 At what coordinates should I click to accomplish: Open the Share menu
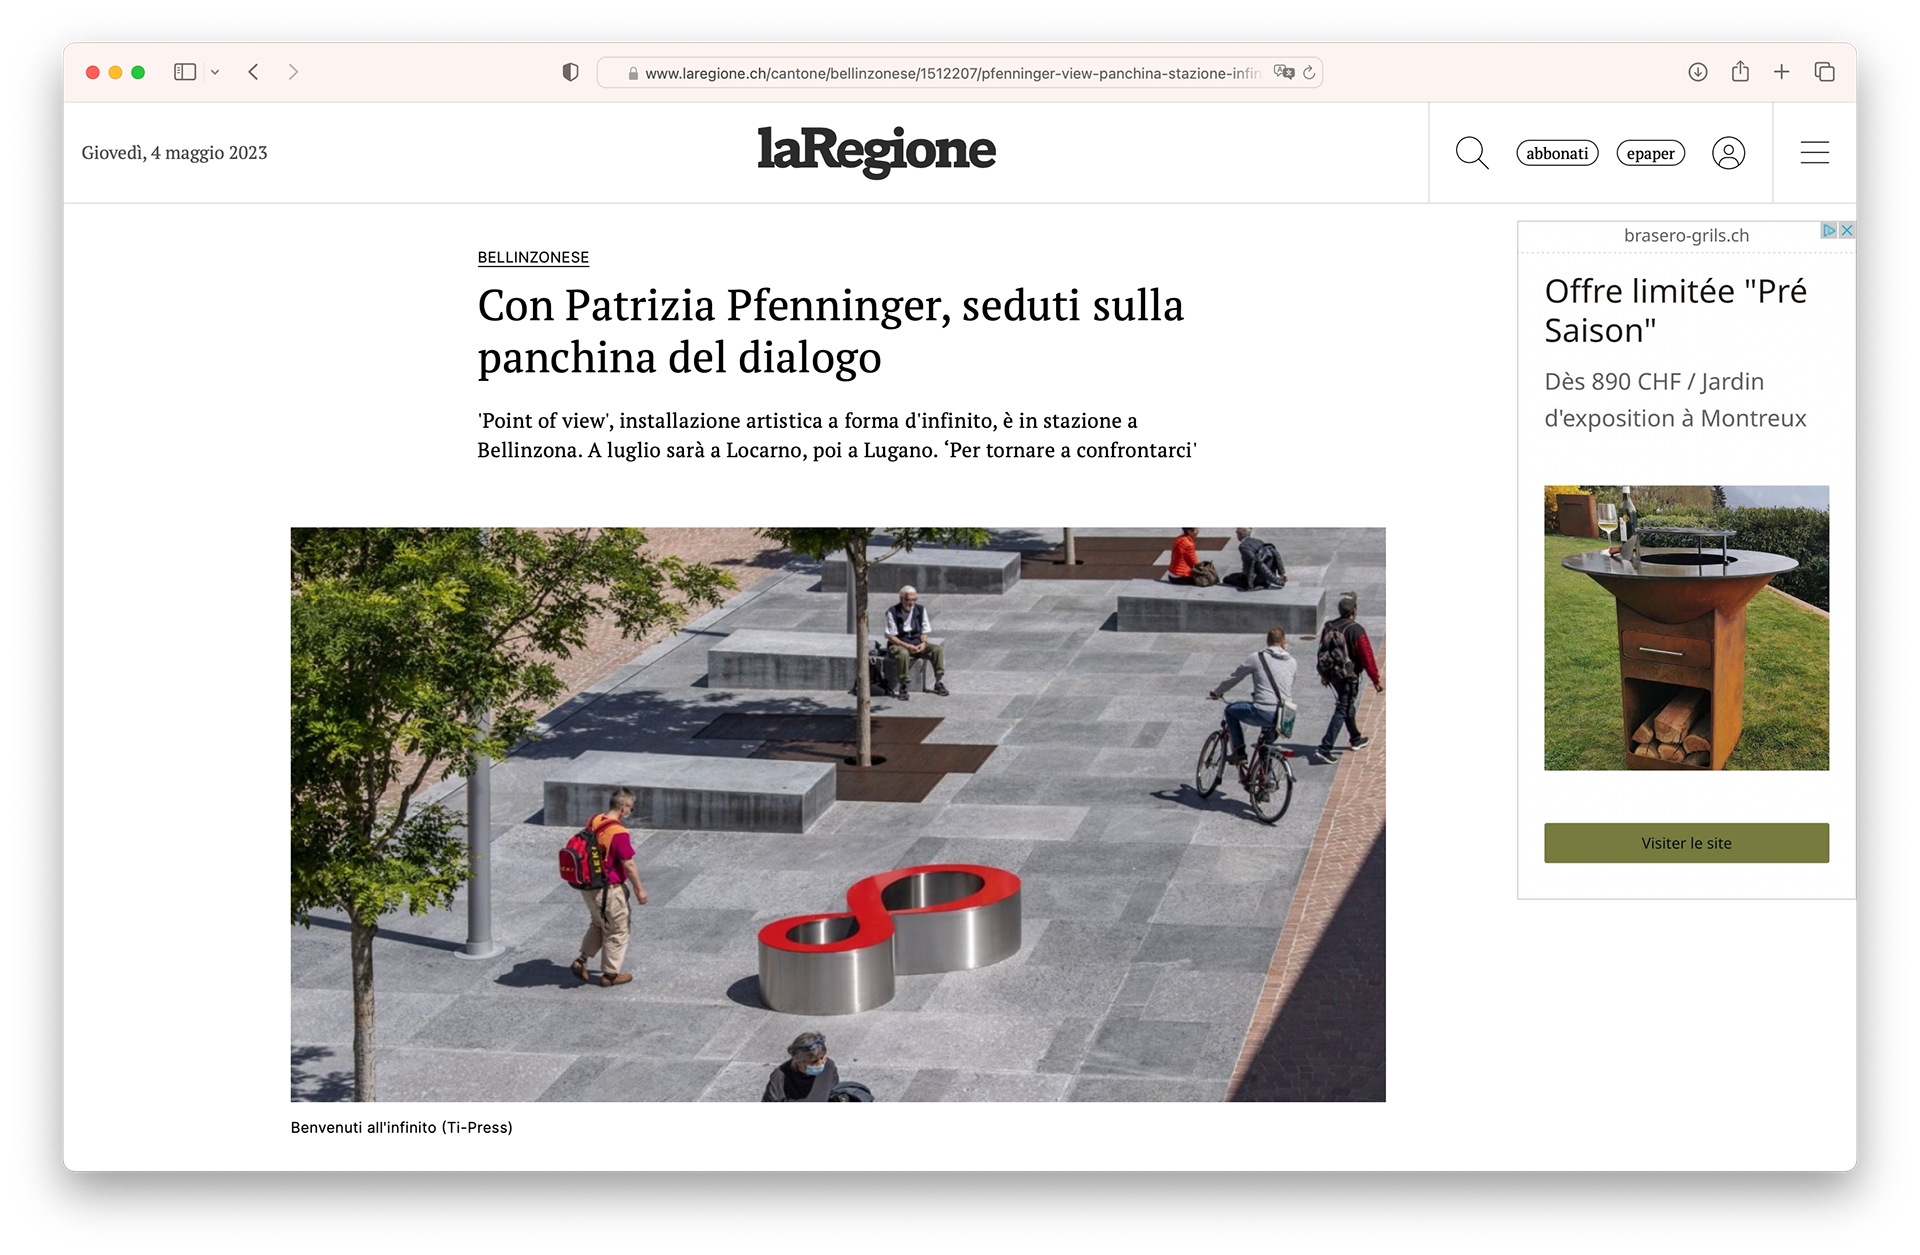(1740, 71)
